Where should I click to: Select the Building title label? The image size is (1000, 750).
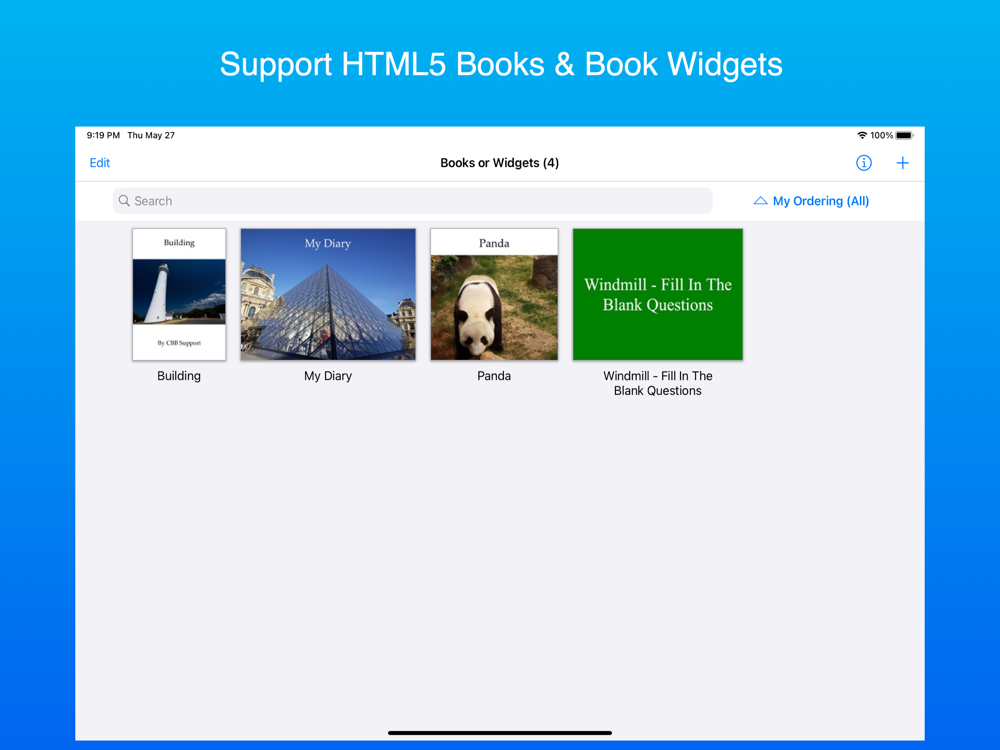click(179, 376)
